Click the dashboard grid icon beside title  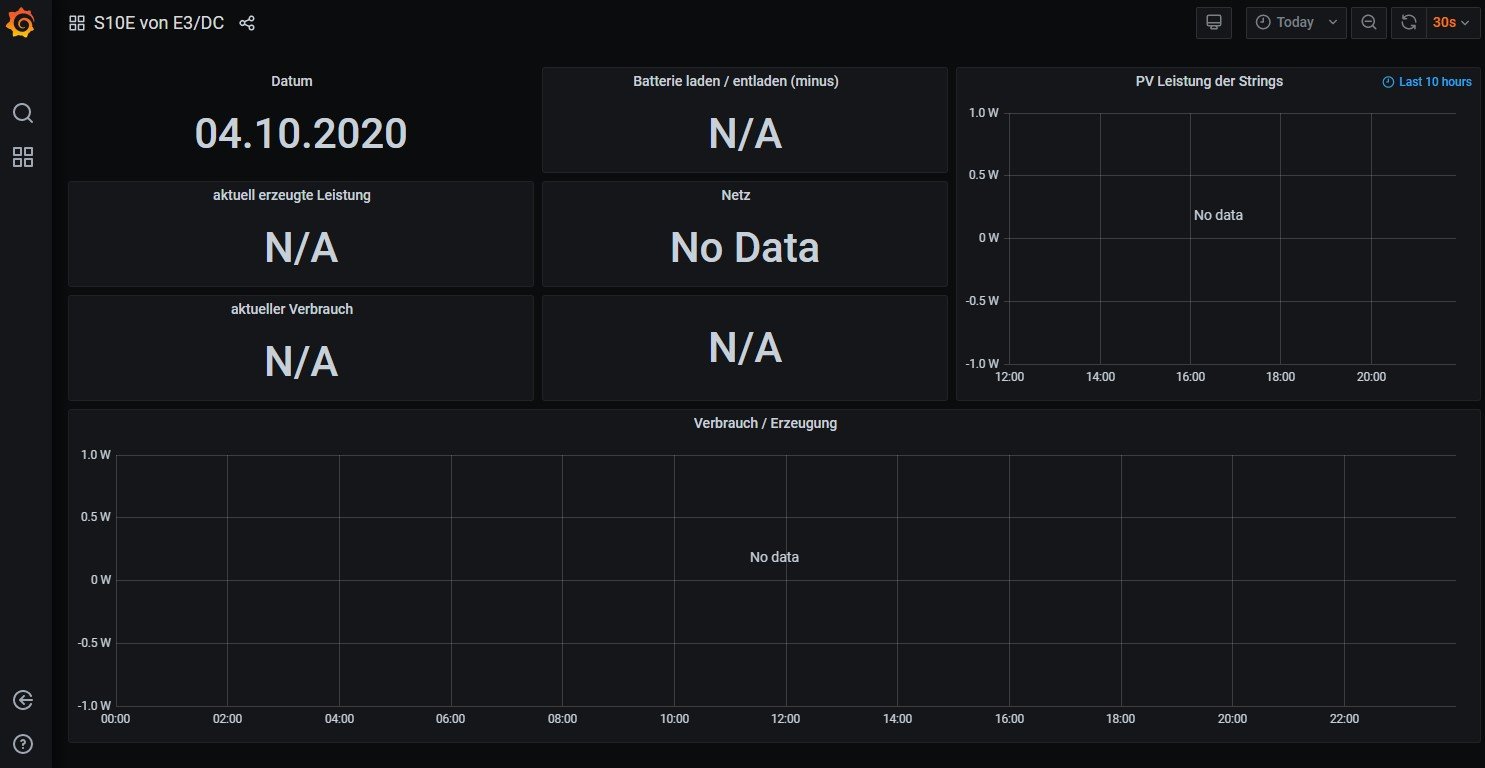[76, 23]
